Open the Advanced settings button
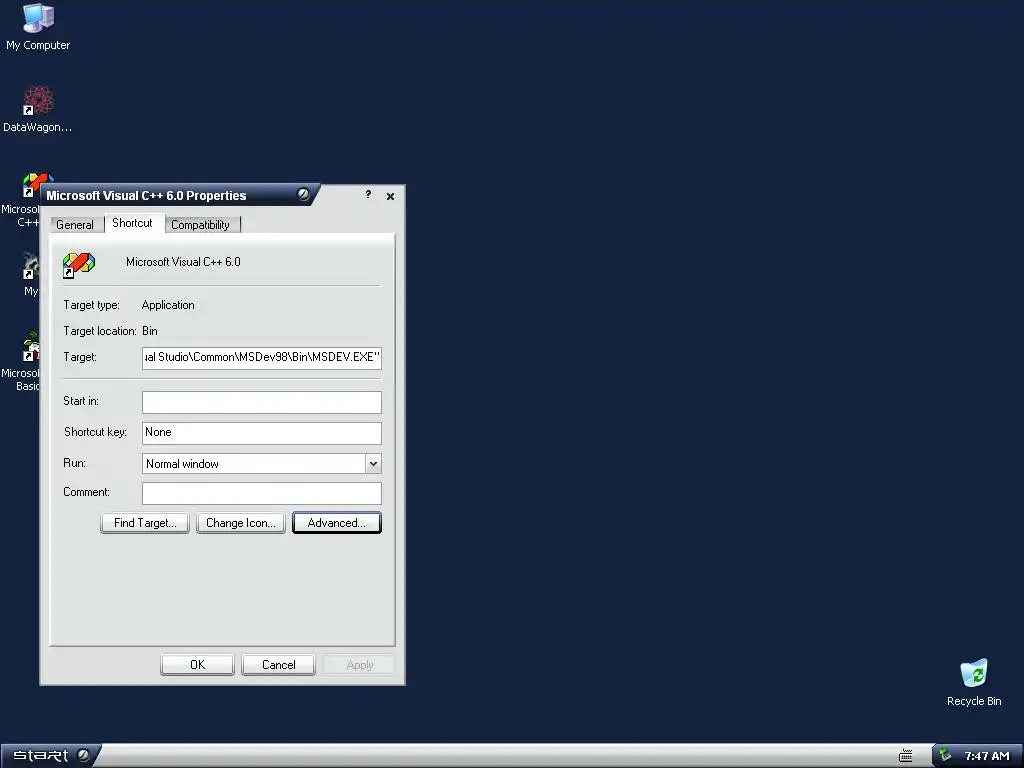 [337, 522]
